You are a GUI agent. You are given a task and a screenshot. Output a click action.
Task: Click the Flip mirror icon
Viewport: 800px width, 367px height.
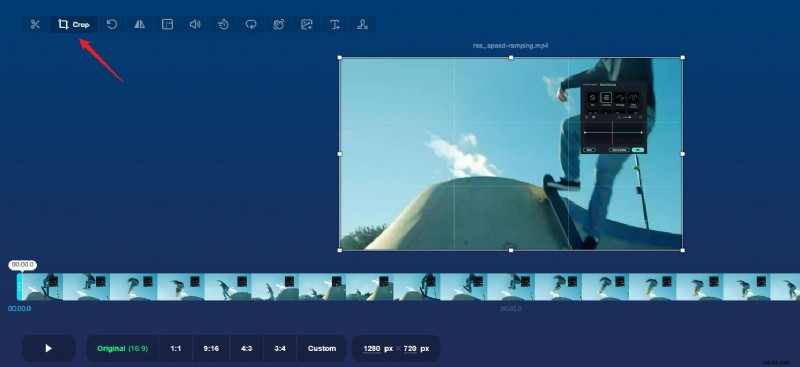pos(139,25)
